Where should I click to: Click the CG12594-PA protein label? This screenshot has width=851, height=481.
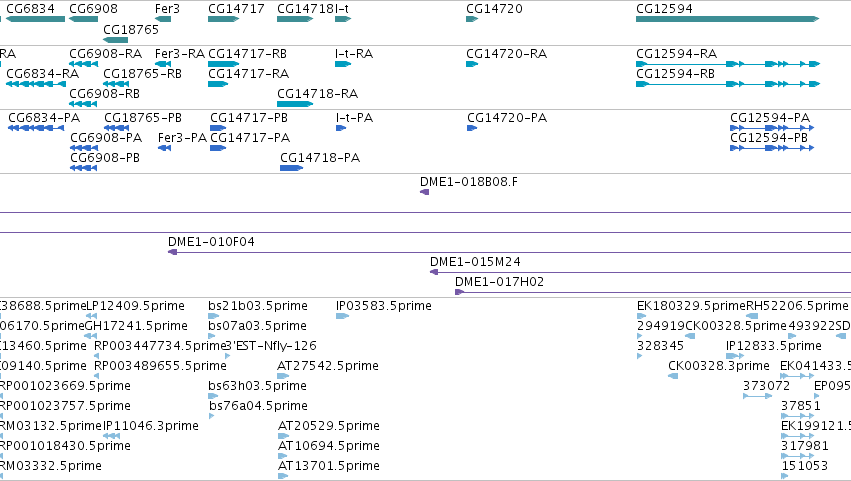pyautogui.click(x=770, y=118)
